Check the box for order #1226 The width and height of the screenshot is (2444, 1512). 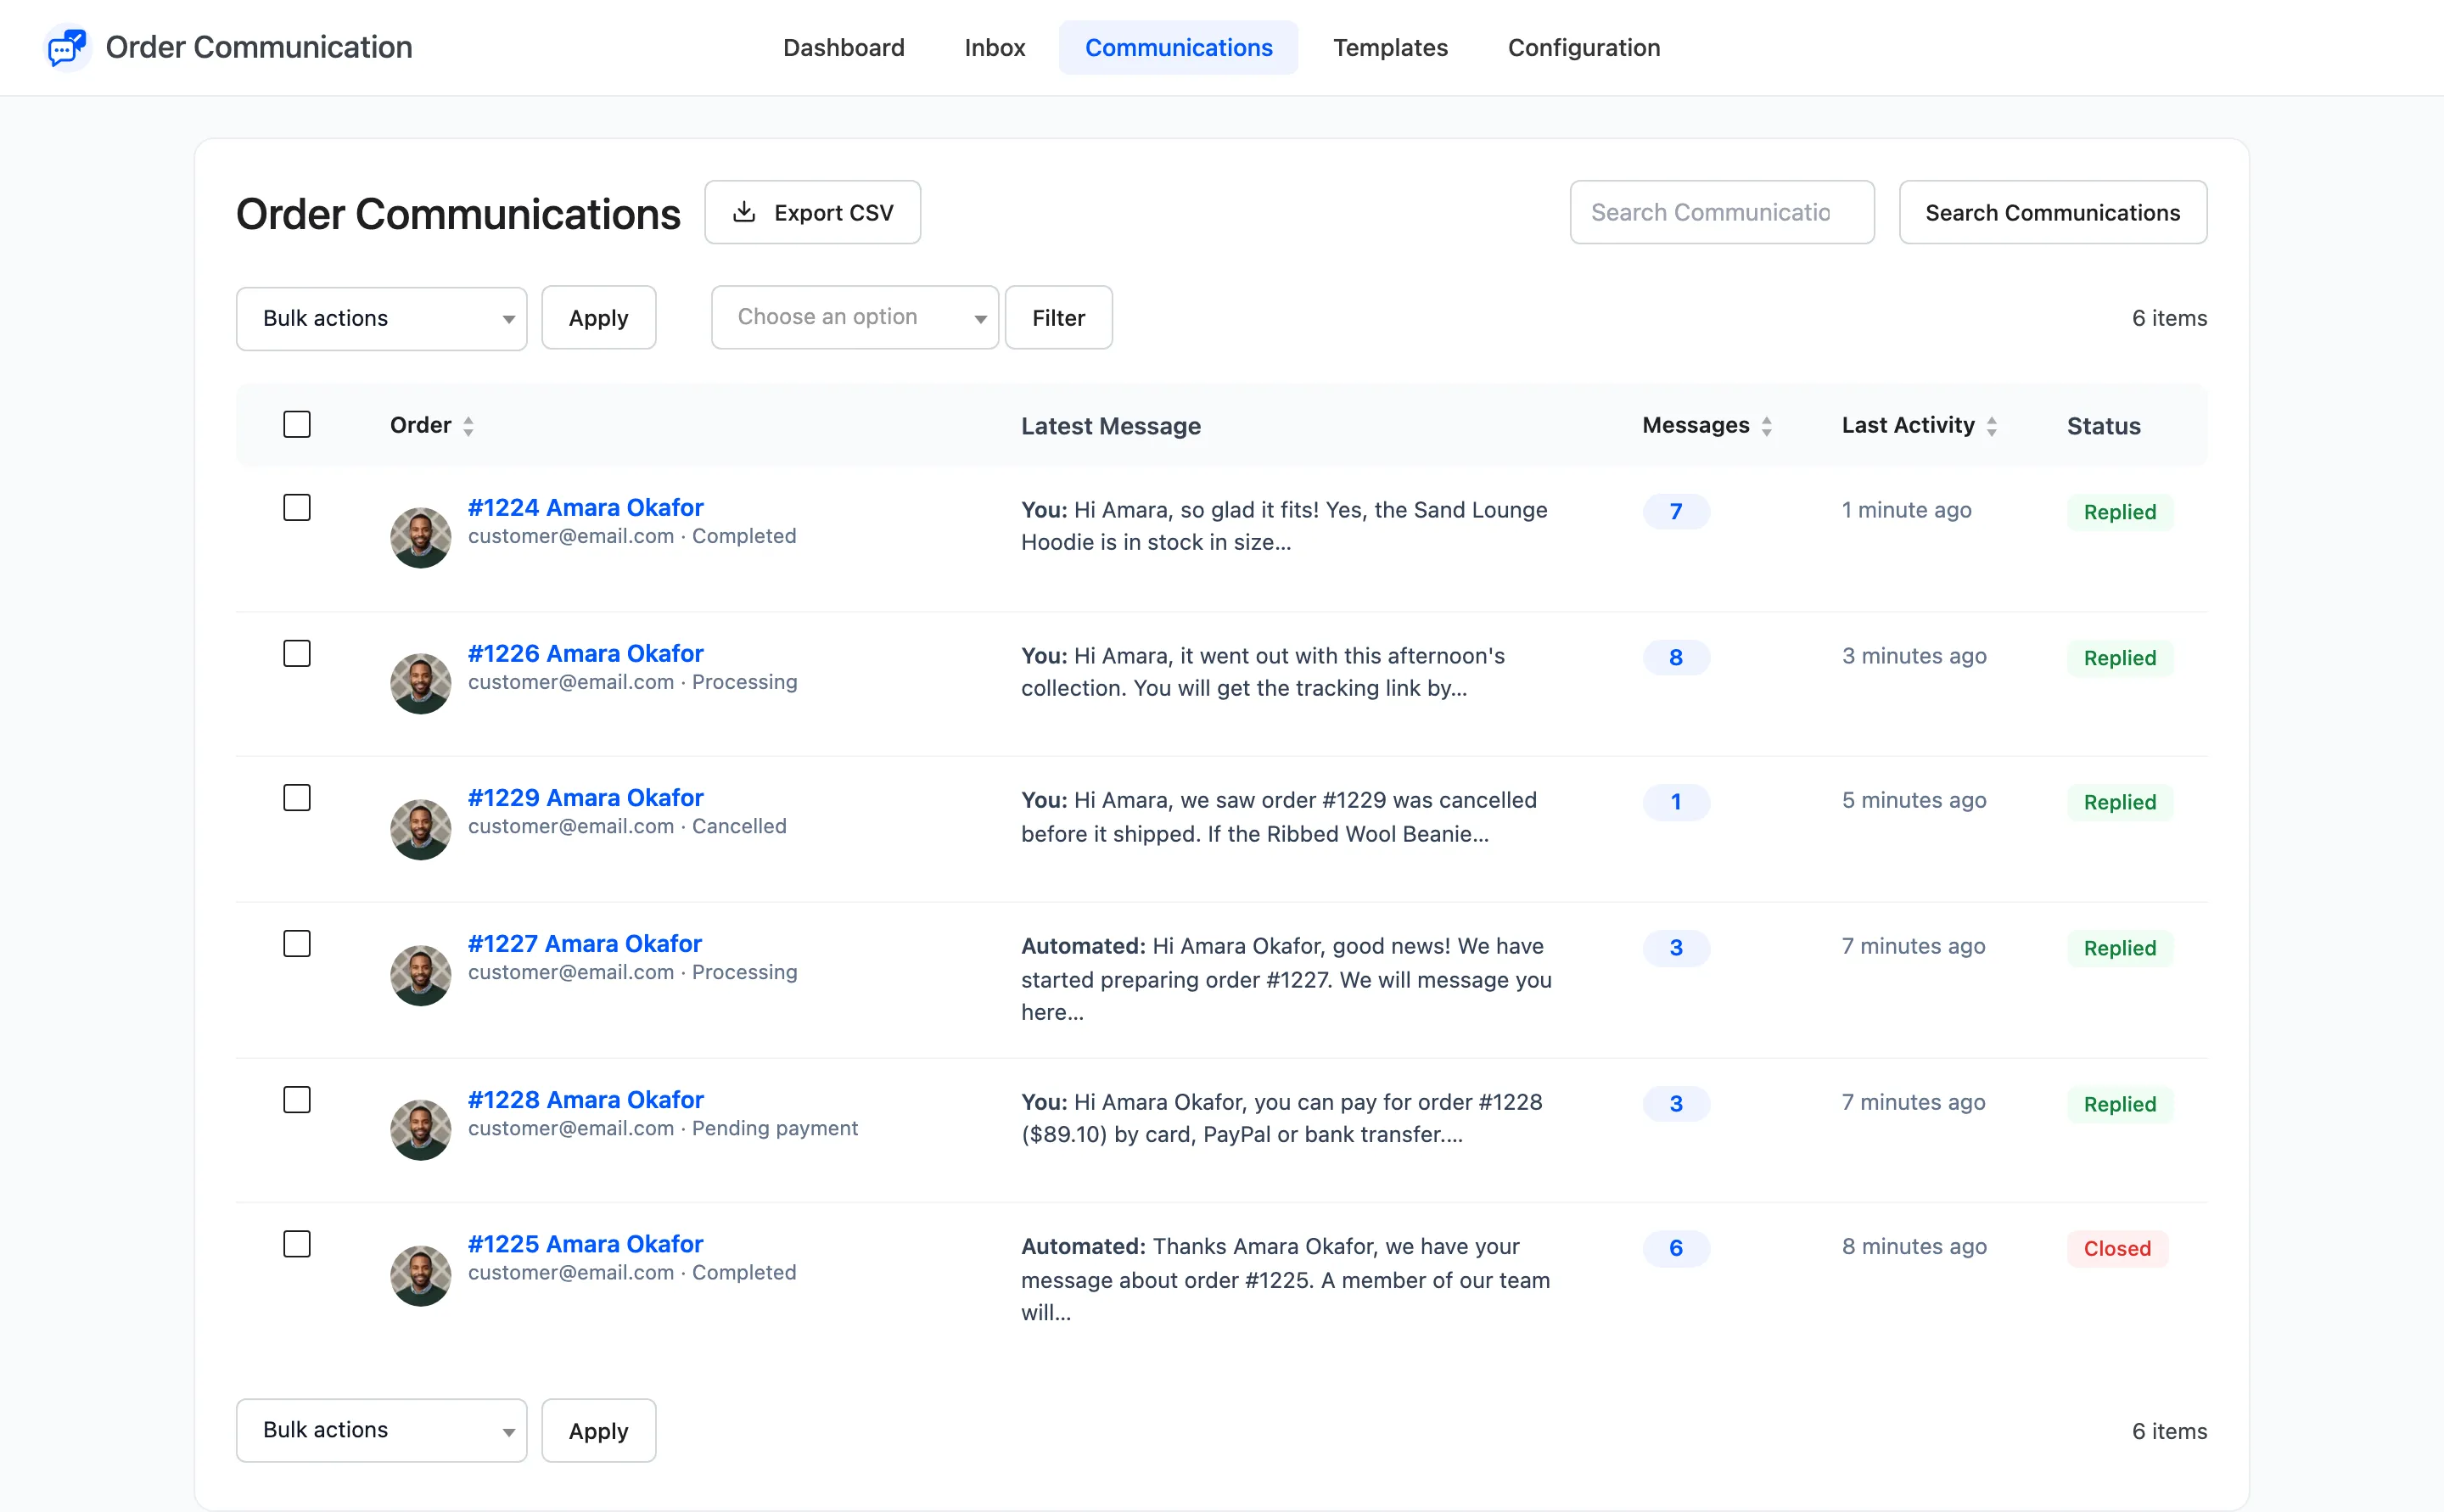point(297,653)
